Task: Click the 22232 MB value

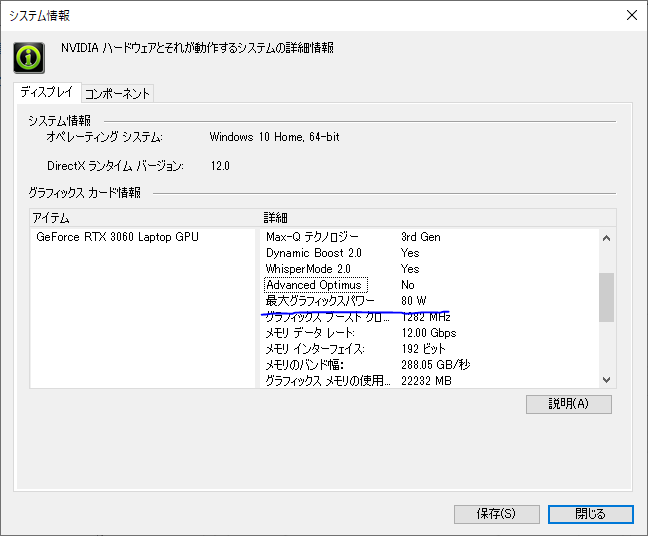Action: click(x=426, y=381)
